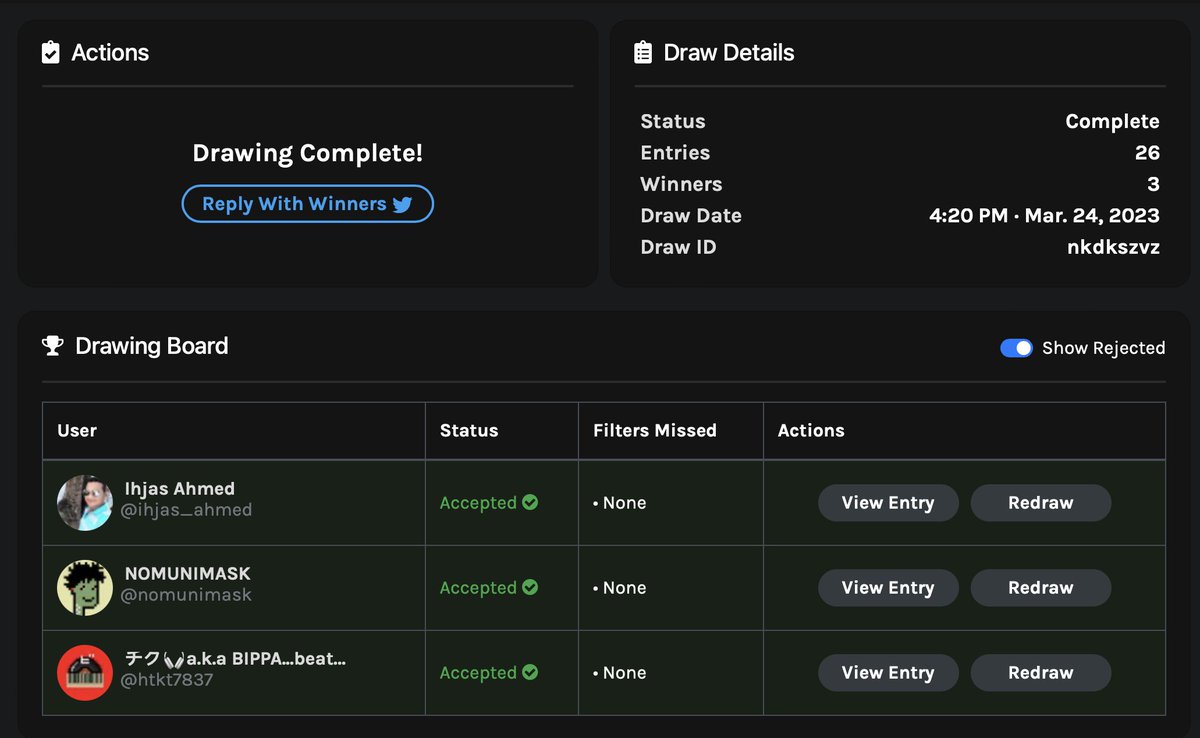Image resolution: width=1200 pixels, height=738 pixels.
Task: Redraw the NOMUNIMASK winner
Action: pyautogui.click(x=1041, y=588)
